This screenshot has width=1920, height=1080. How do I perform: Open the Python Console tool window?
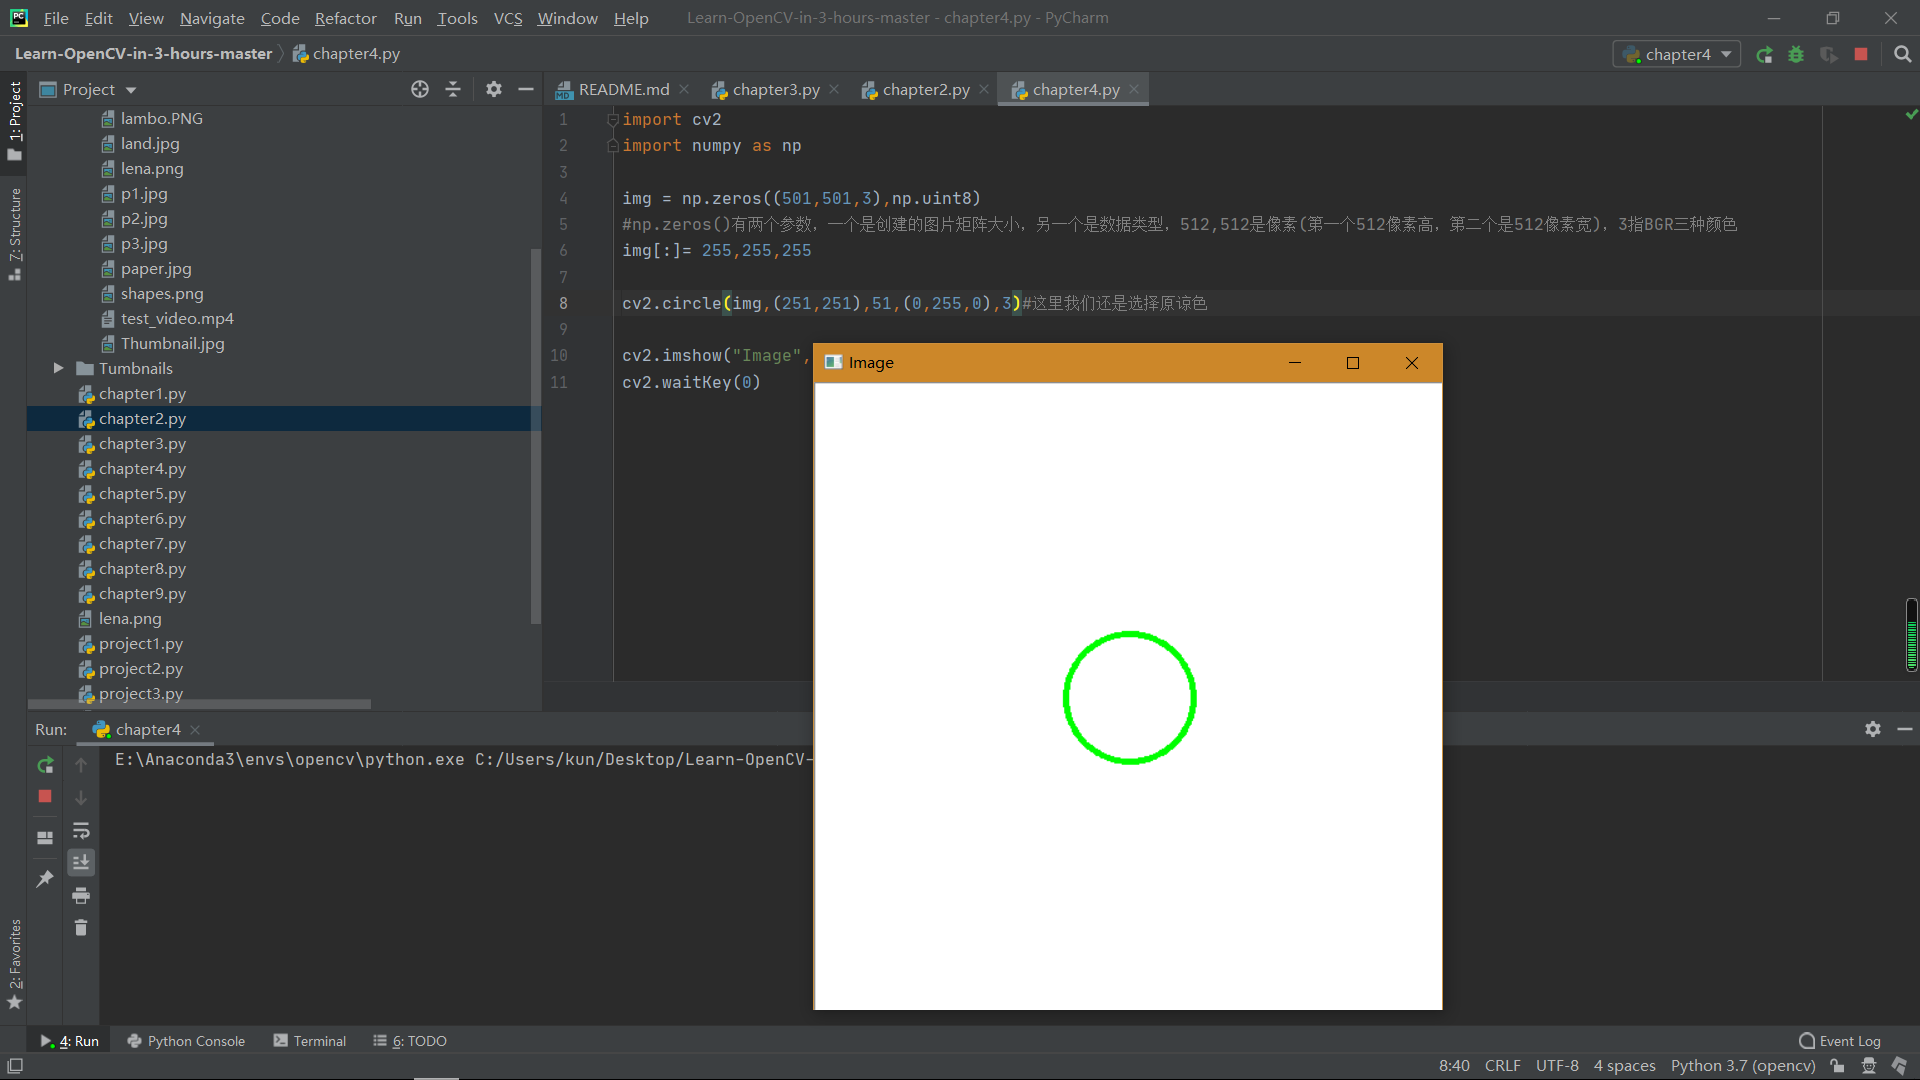click(186, 1041)
